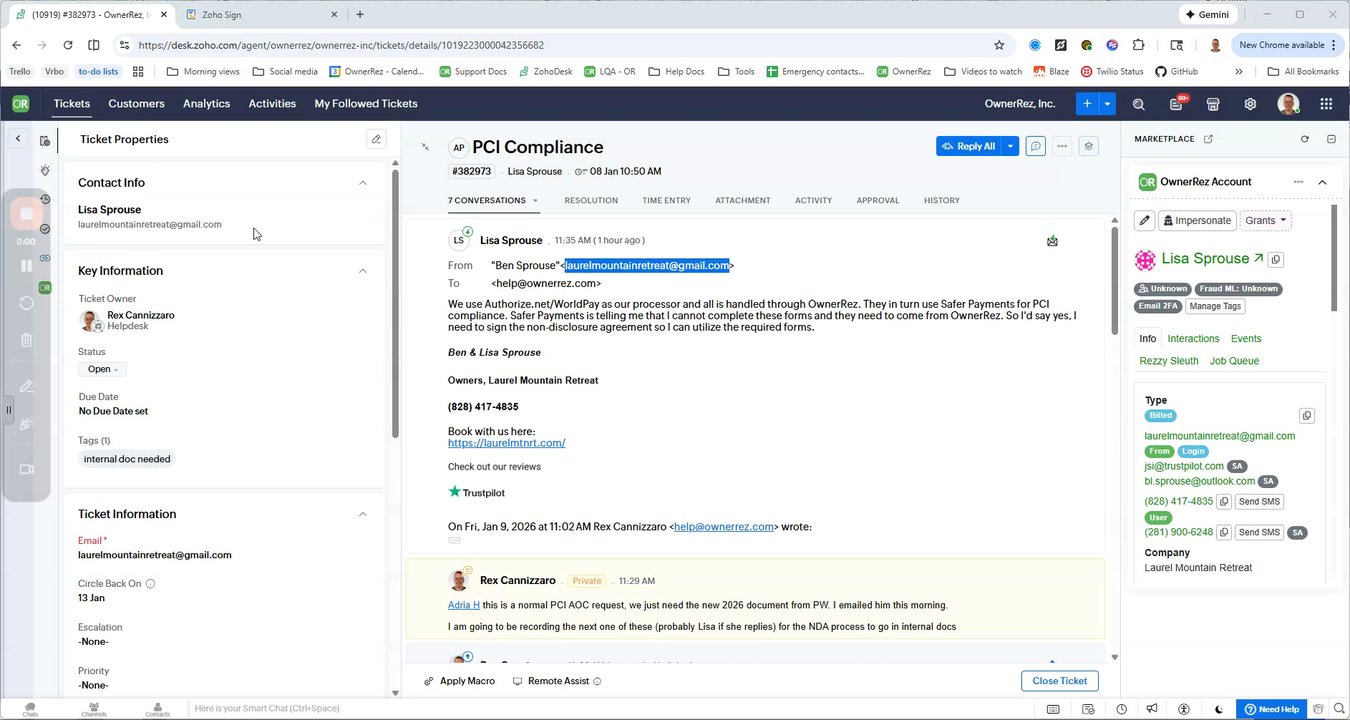Open the Chats icon in the bottom bar
The width and height of the screenshot is (1350, 720).
coord(30,708)
